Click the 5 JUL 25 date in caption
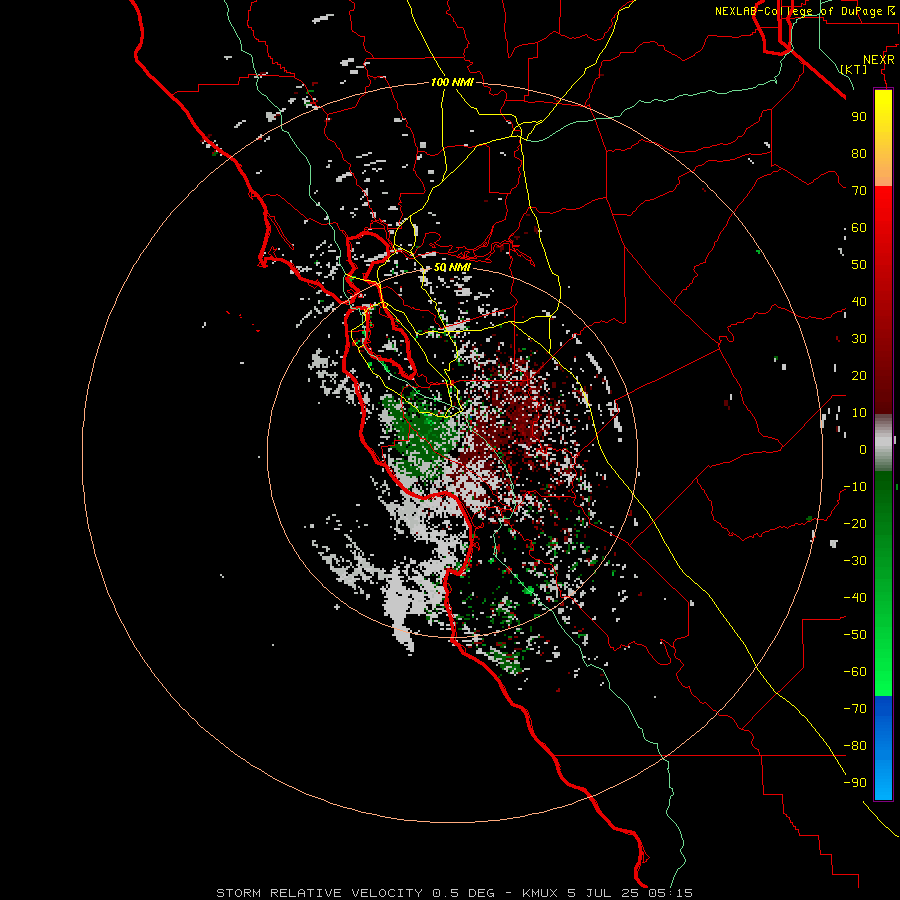 pyautogui.click(x=606, y=893)
